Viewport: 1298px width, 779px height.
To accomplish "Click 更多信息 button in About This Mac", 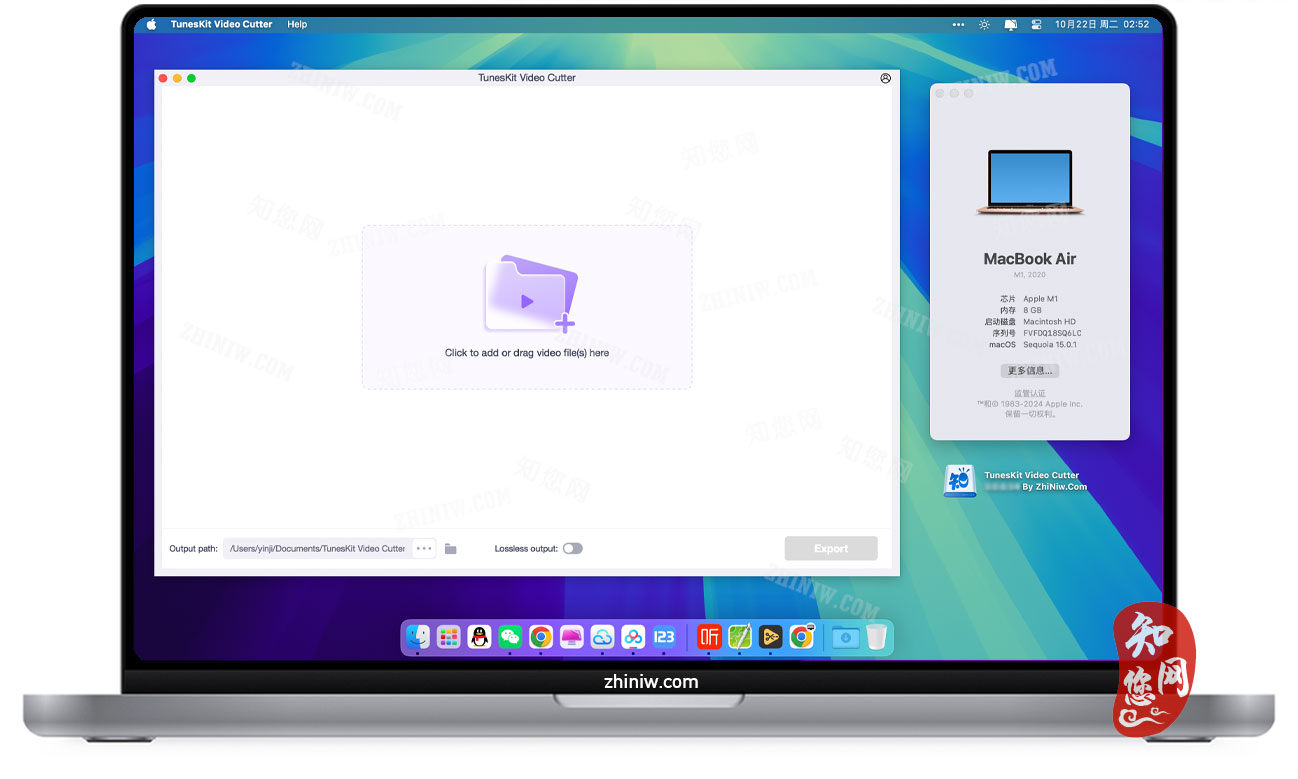I will (1030, 371).
